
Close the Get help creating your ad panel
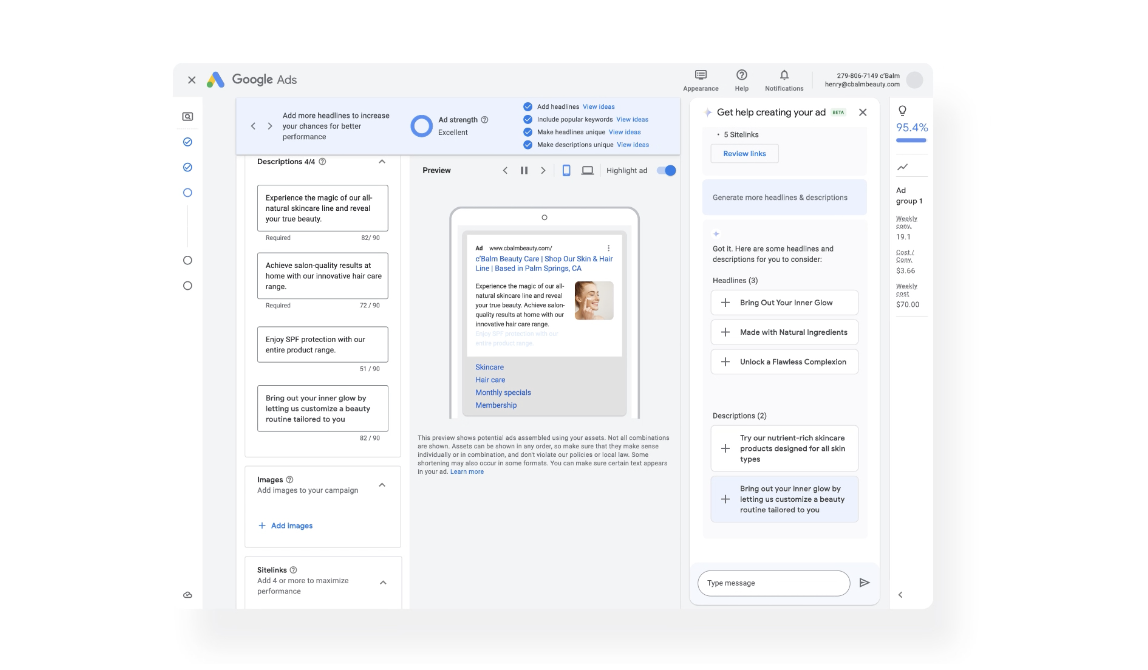[x=863, y=113]
